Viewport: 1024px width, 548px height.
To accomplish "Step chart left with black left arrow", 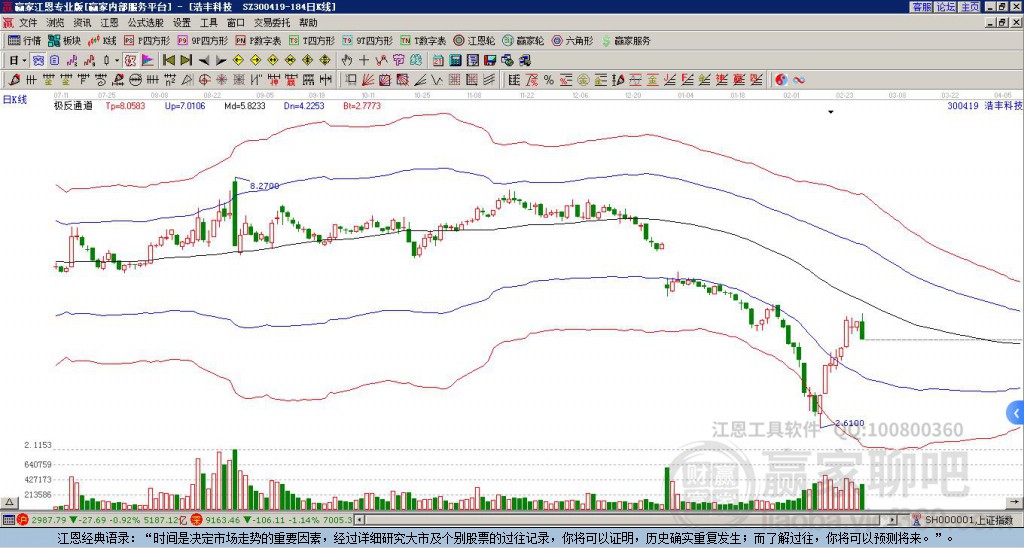I will coord(204,61).
